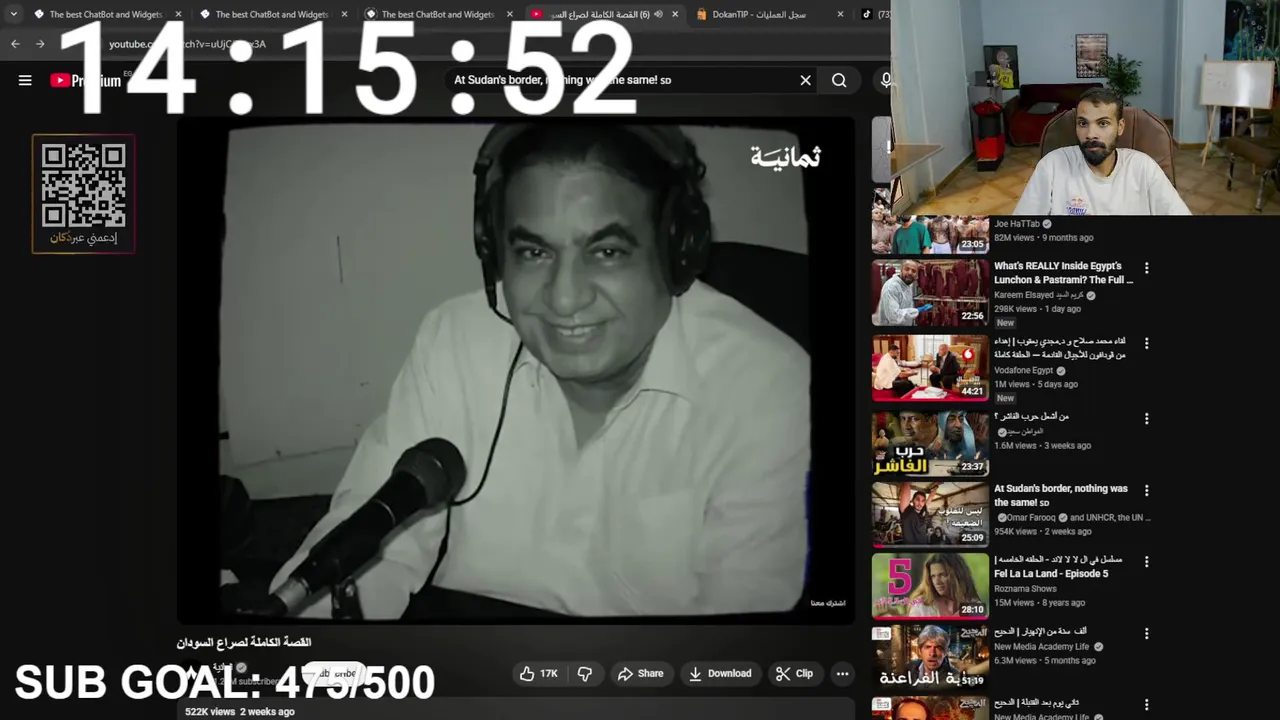The image size is (1280, 720).
Task: Play the 23:37 war documentary thumbnail
Action: pos(930,442)
